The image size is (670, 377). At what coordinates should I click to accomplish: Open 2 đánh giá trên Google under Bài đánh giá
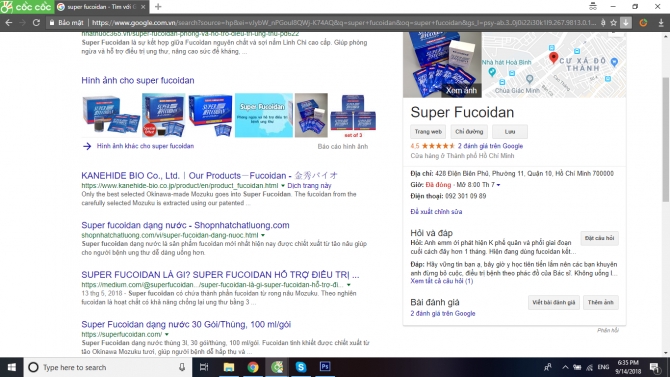442,314
